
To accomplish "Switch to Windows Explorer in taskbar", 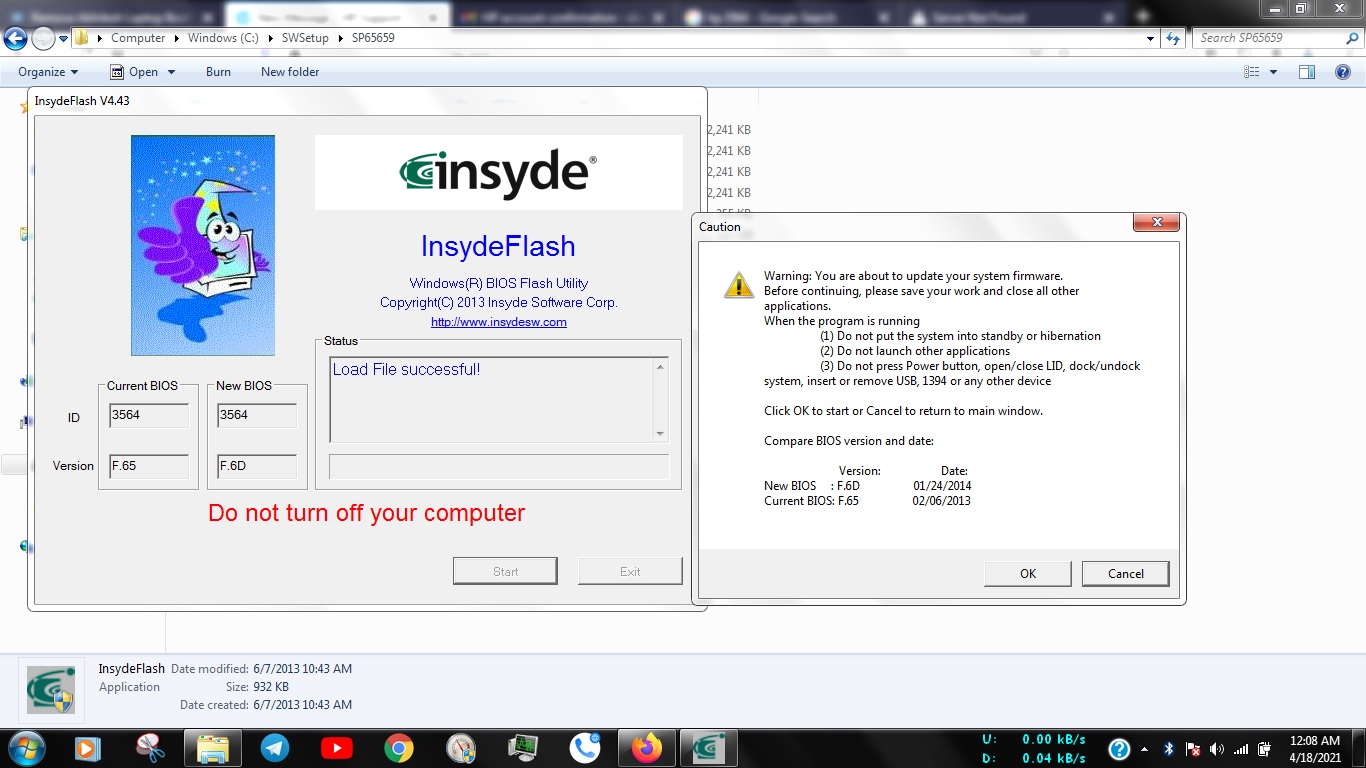I will point(213,748).
